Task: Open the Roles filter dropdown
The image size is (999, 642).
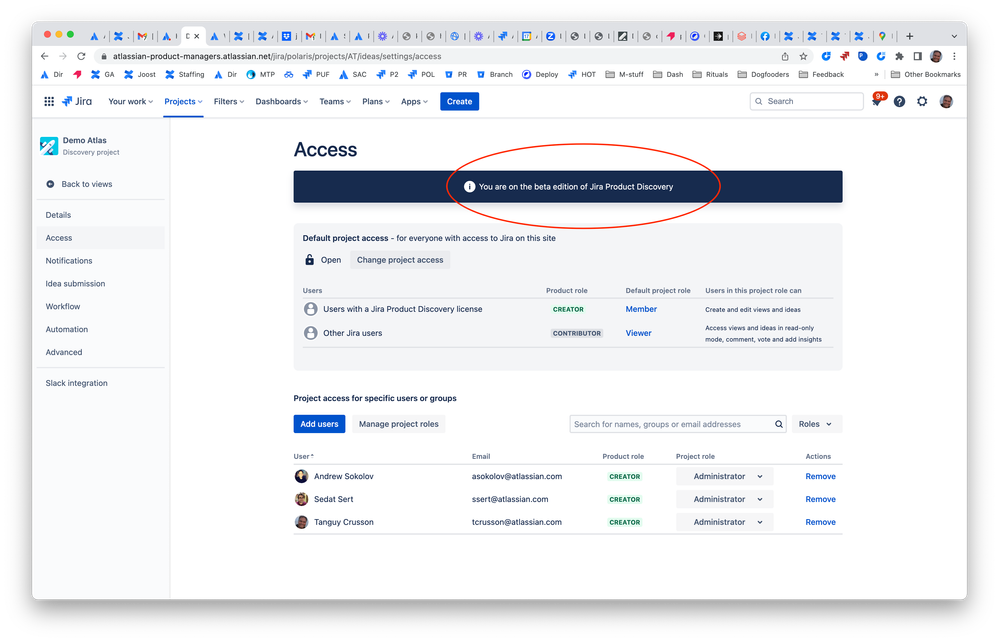Action: click(x=817, y=424)
